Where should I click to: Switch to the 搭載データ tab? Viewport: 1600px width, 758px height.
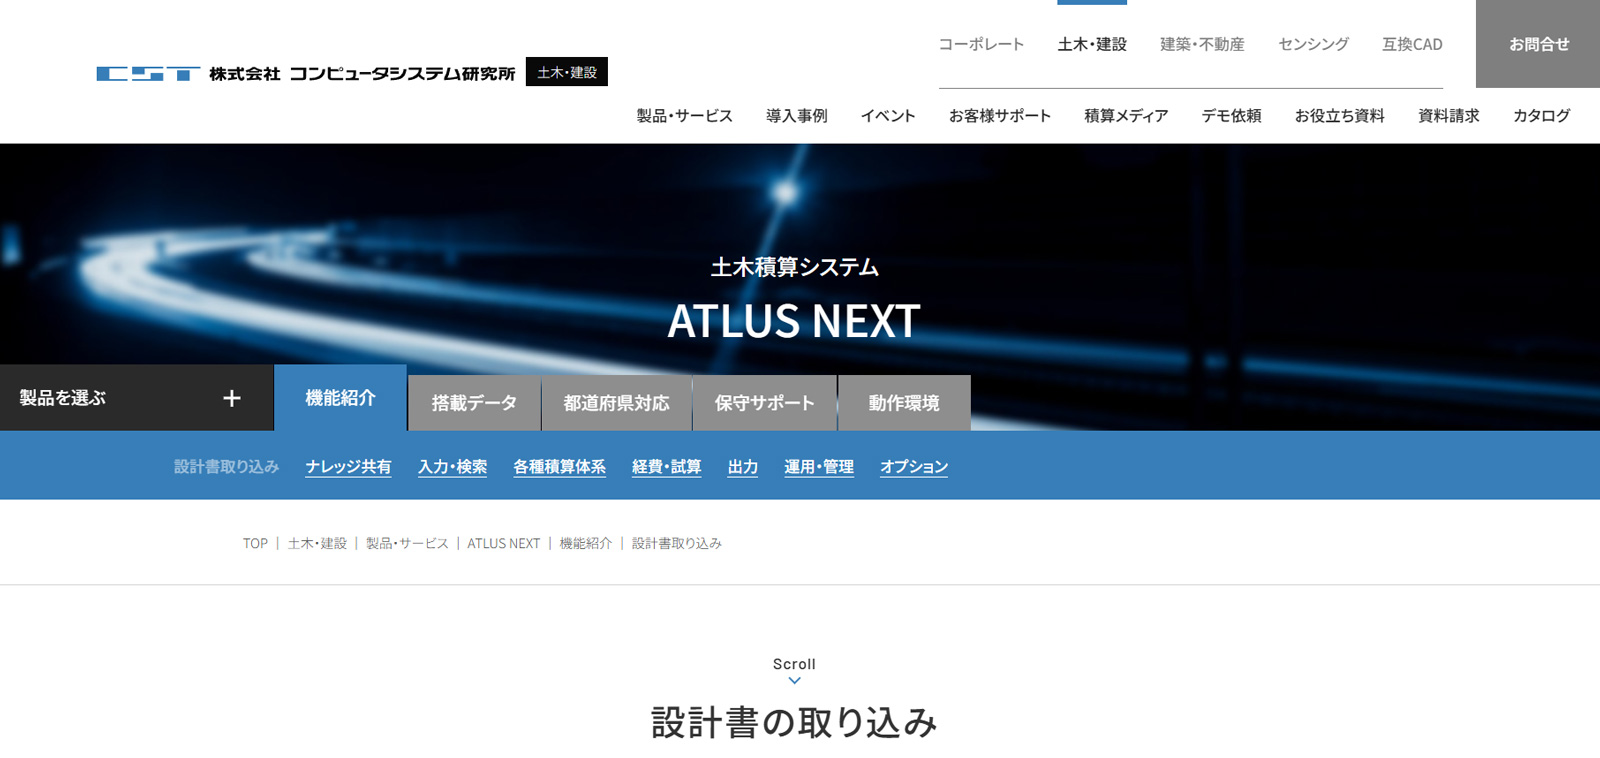pos(474,403)
